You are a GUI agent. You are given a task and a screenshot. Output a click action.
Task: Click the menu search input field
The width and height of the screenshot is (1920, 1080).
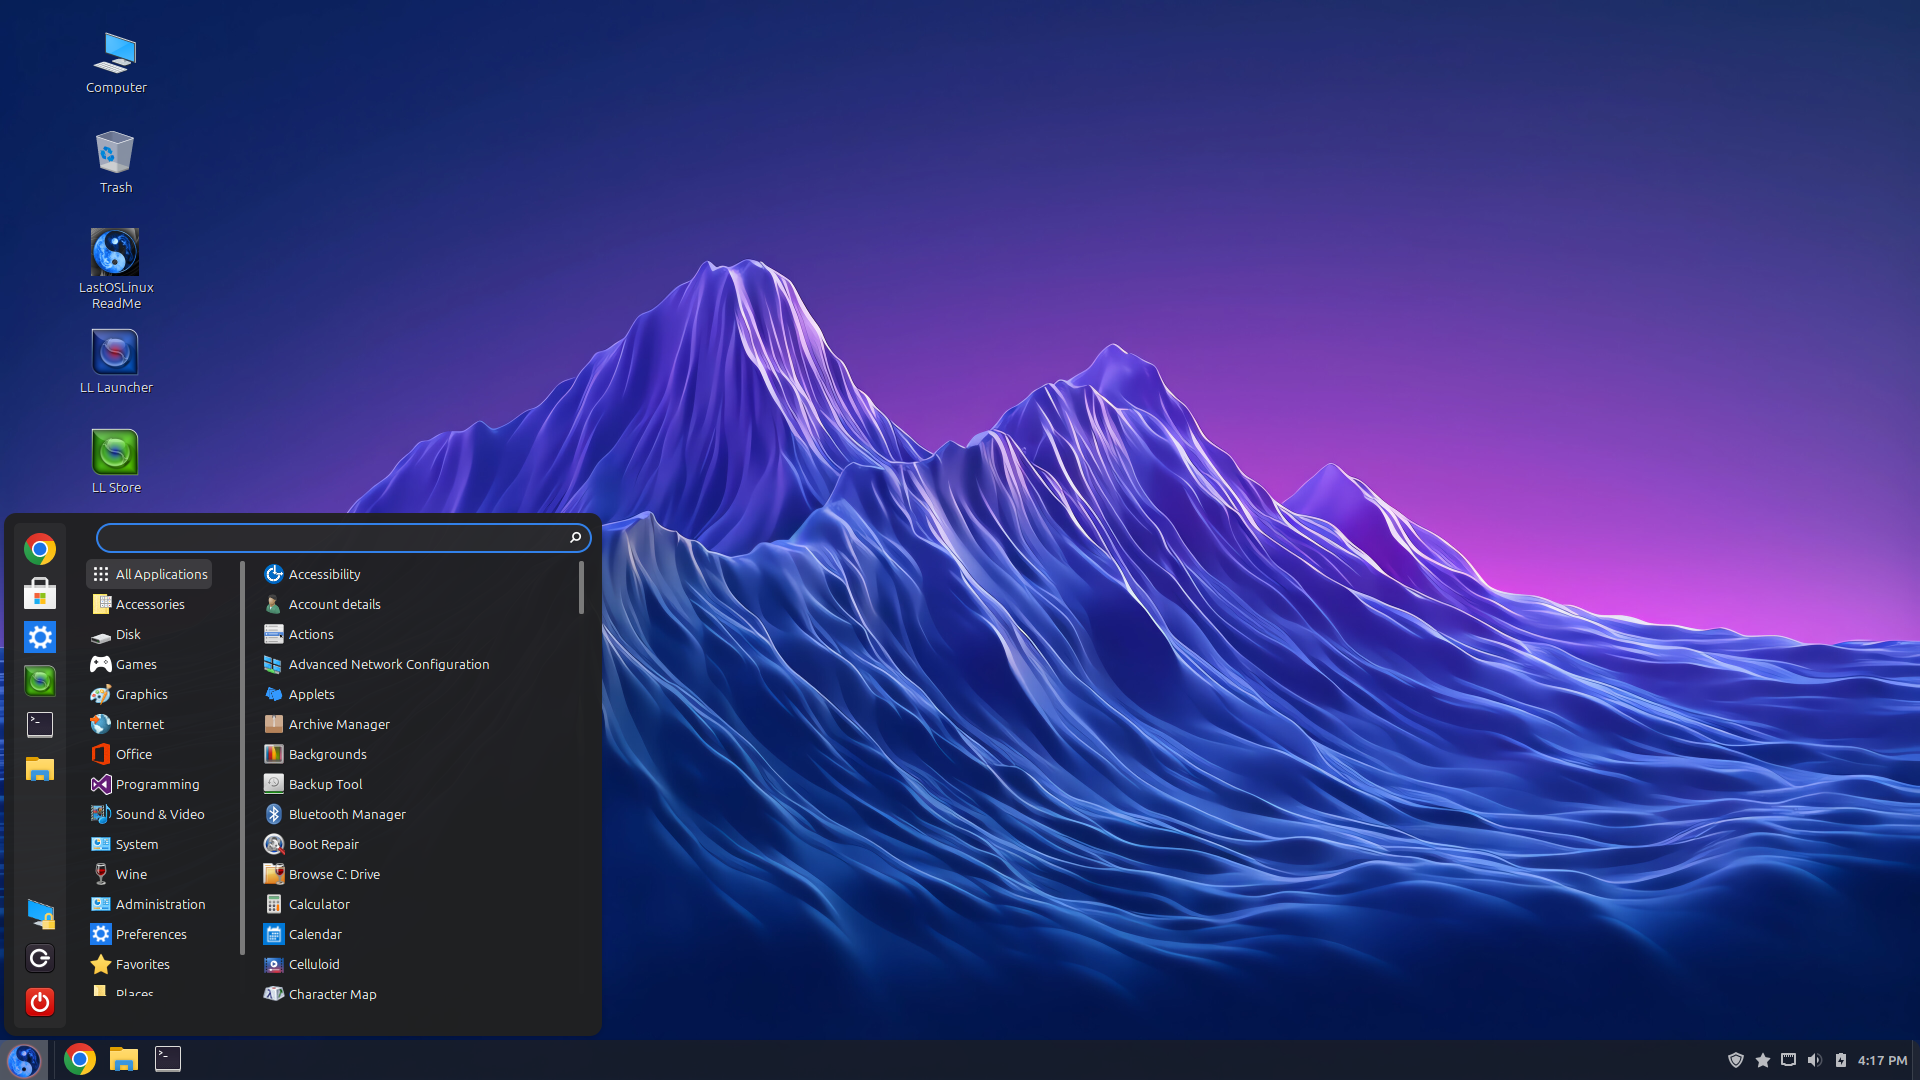343,538
